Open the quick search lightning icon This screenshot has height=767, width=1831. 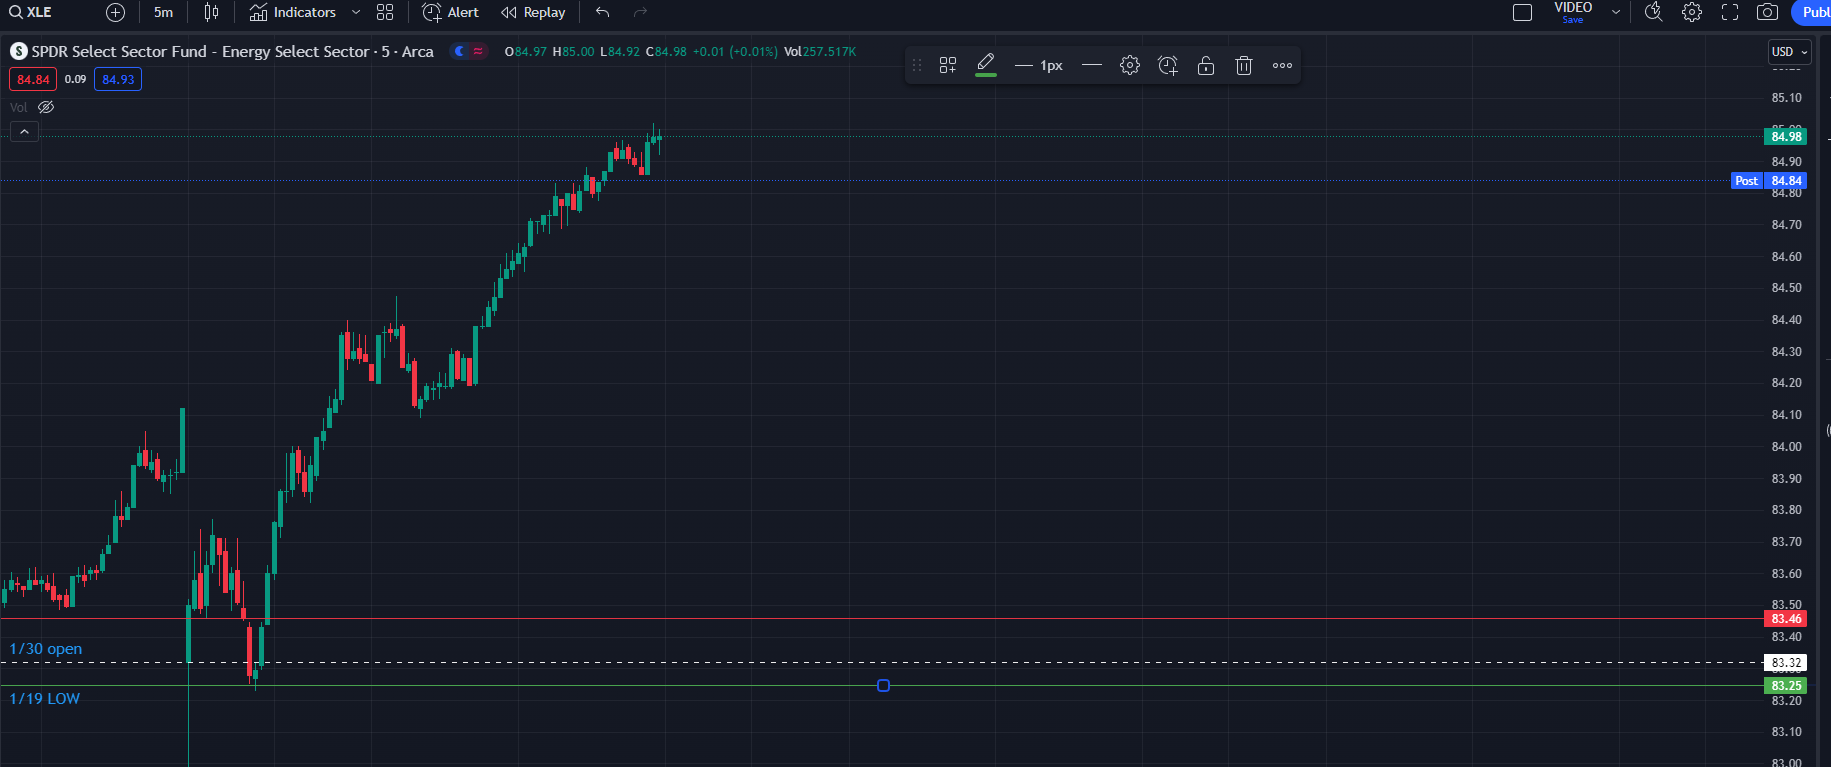[1654, 12]
